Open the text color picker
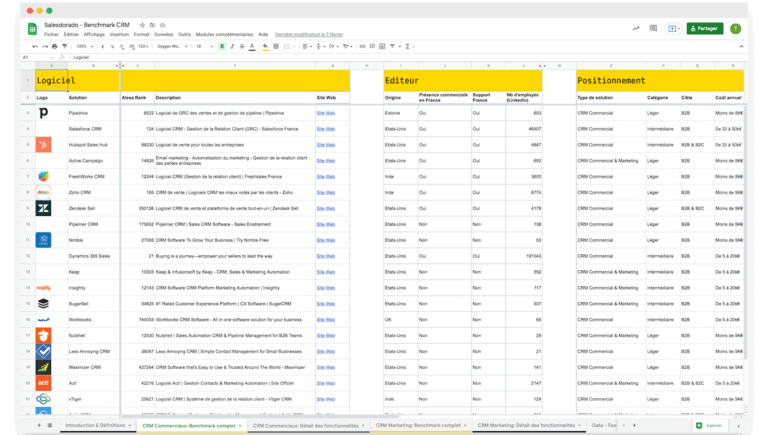 click(x=252, y=47)
